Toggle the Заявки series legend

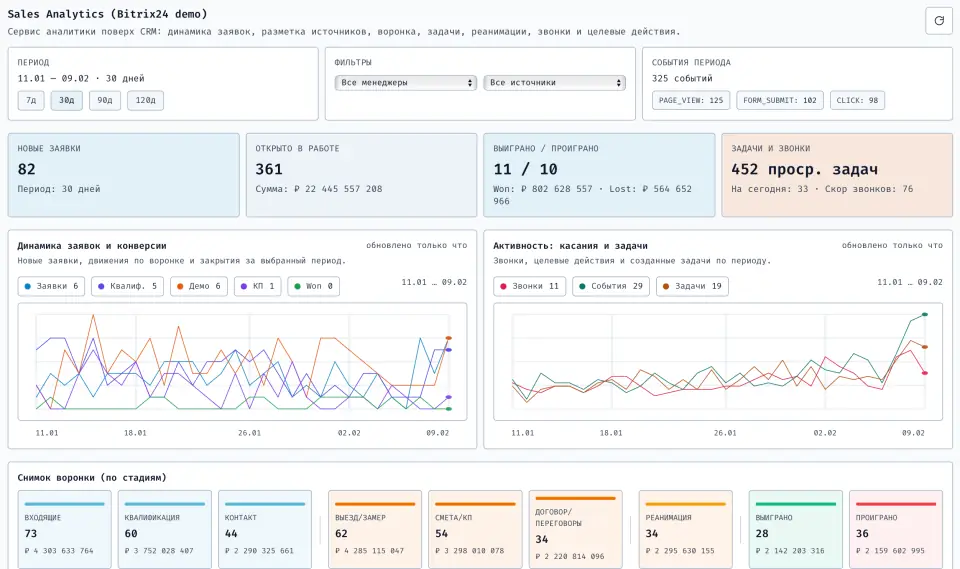pos(51,286)
